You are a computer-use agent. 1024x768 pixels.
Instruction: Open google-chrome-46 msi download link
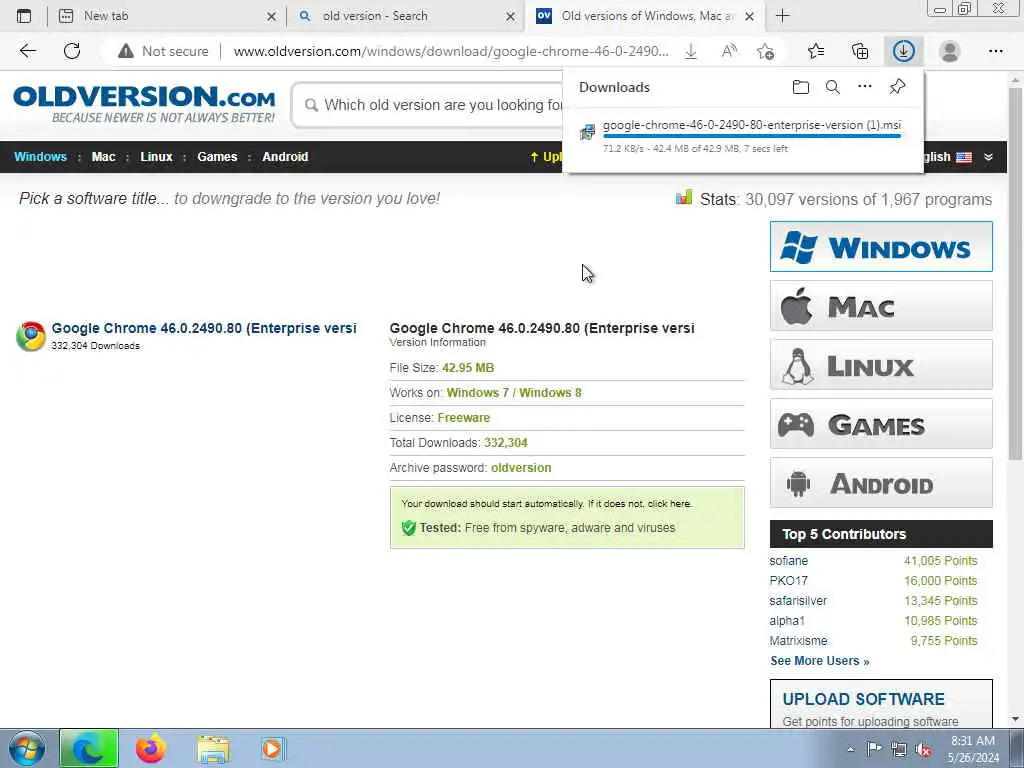tap(752, 125)
